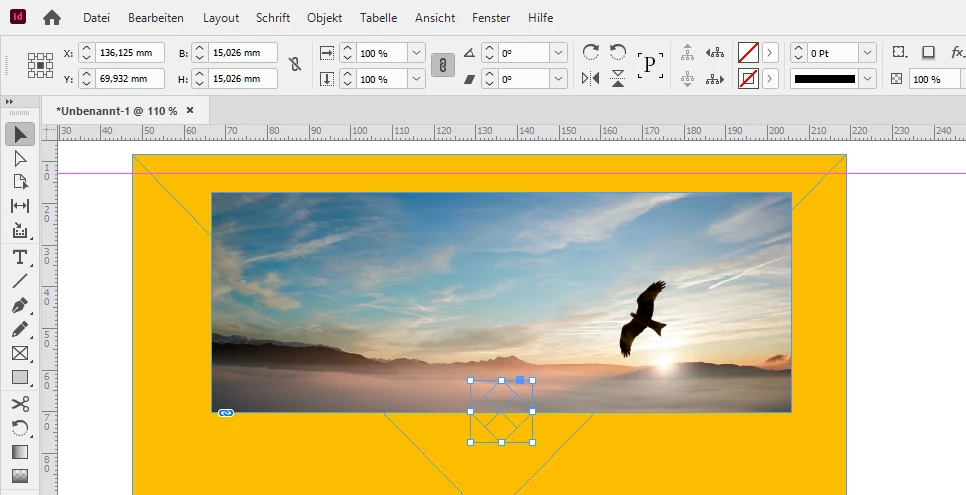Expand the stroke color options arrow

tap(769, 79)
